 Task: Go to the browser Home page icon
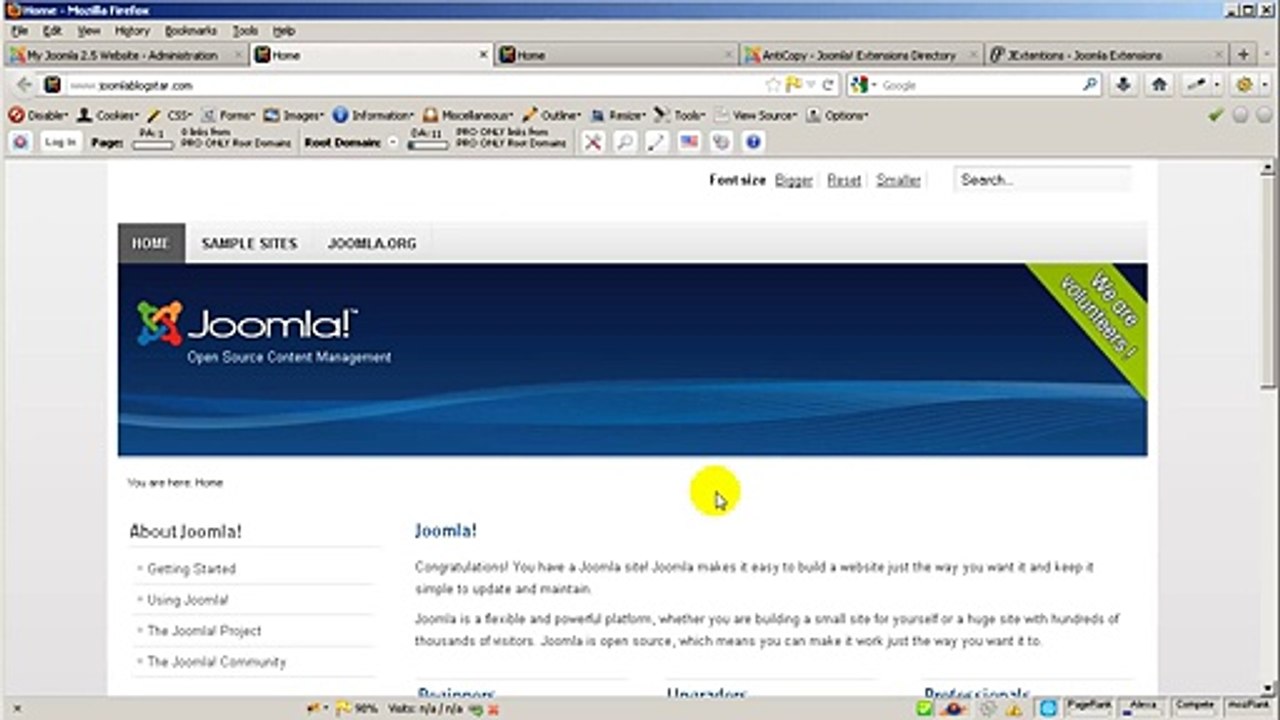click(x=1159, y=85)
